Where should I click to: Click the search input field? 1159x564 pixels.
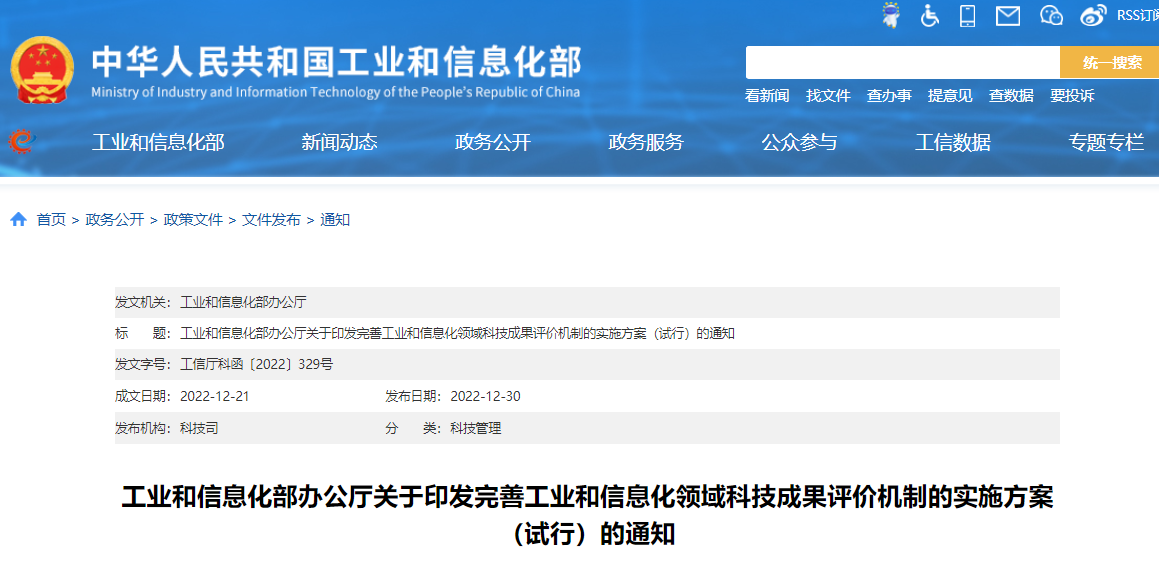coord(902,62)
